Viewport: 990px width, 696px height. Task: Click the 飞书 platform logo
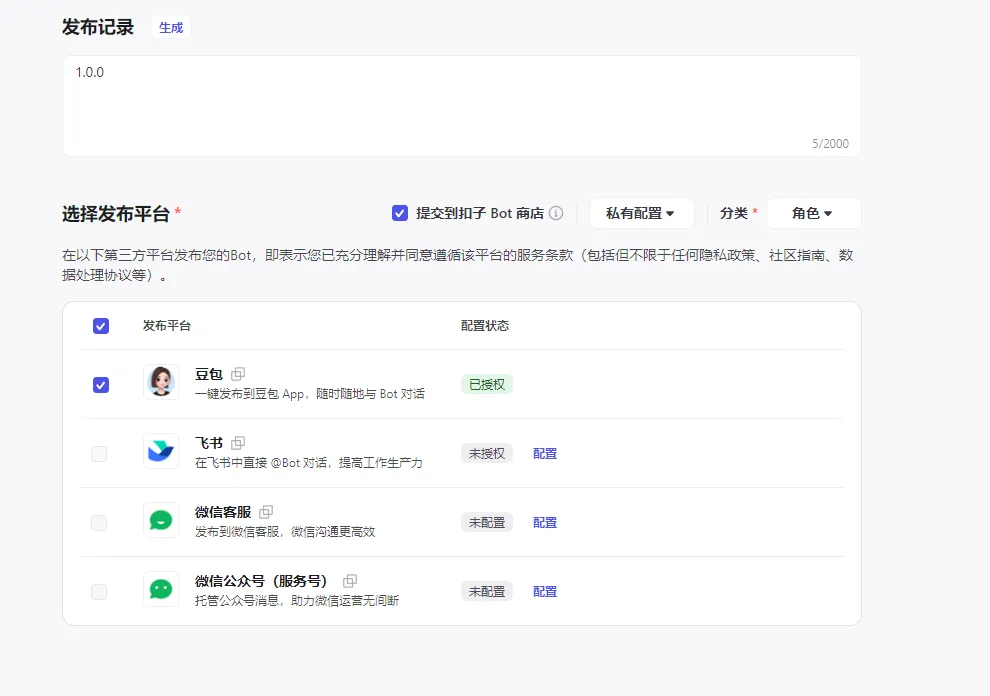(161, 452)
